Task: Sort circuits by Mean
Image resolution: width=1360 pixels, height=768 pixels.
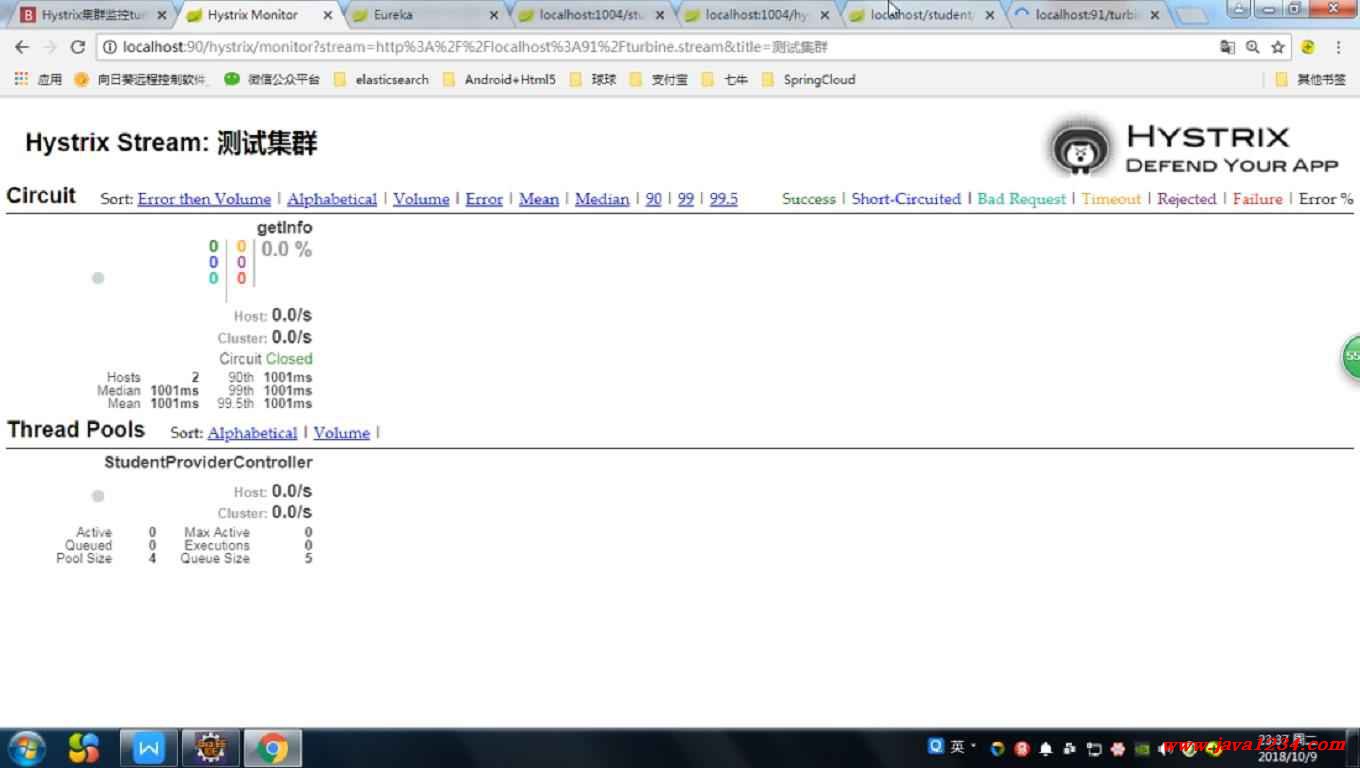Action: click(x=539, y=199)
